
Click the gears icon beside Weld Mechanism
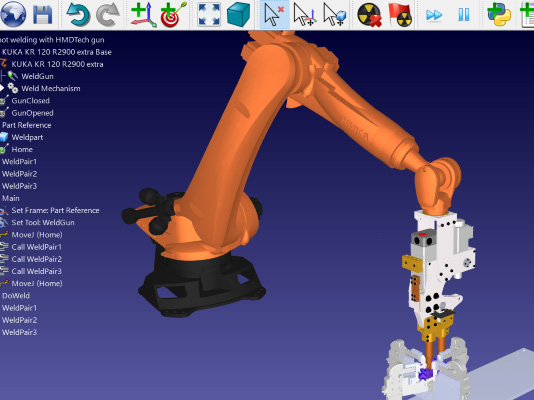click(x=13, y=88)
